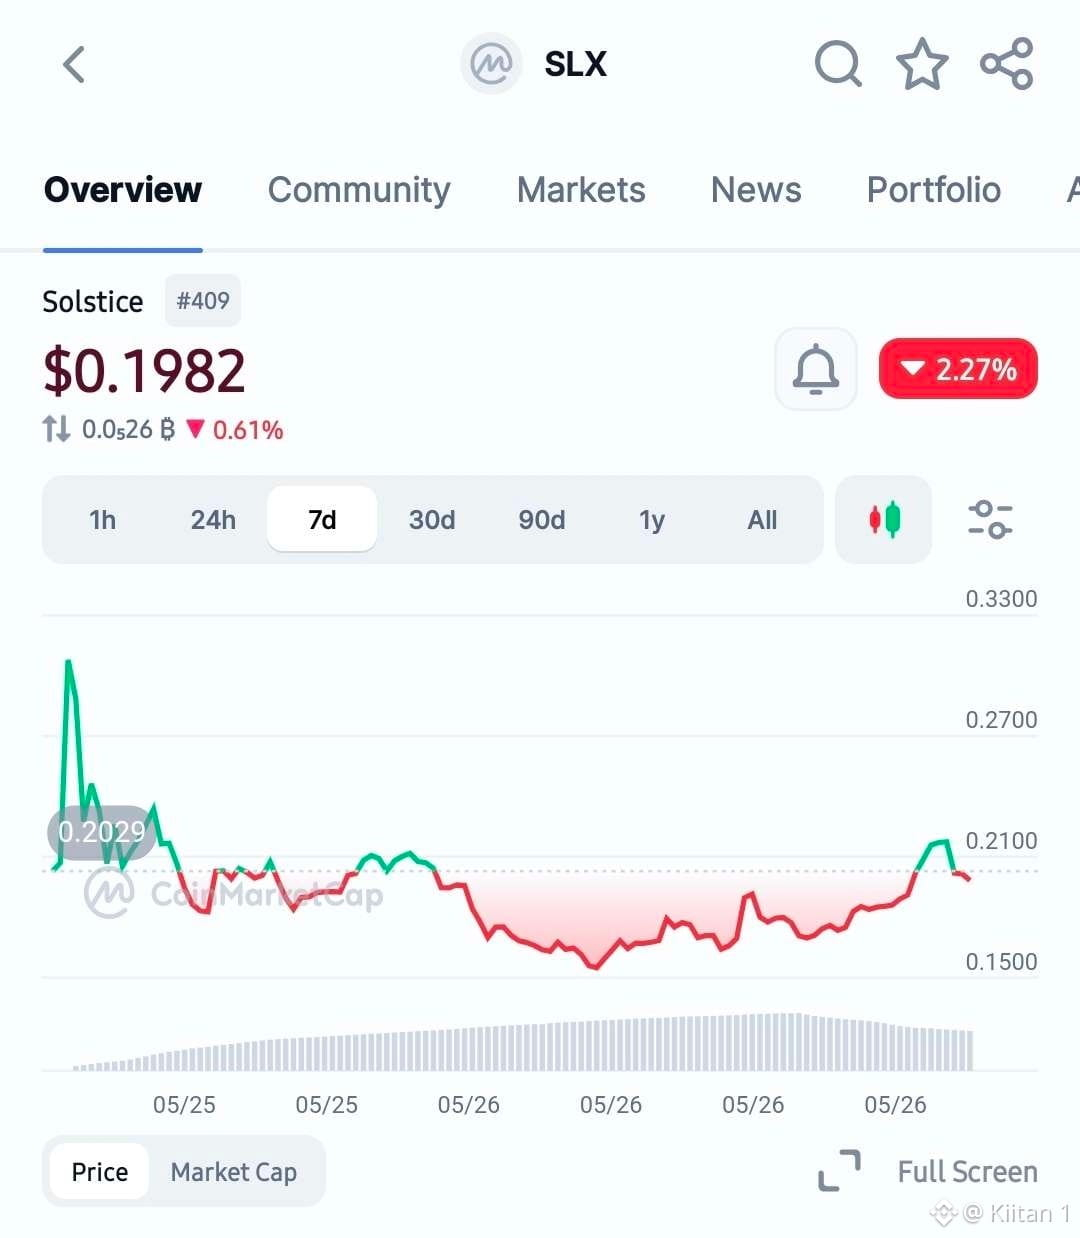Screen dimensions: 1080x1238
Task: Select the 1y time range
Action: pyautogui.click(x=652, y=520)
